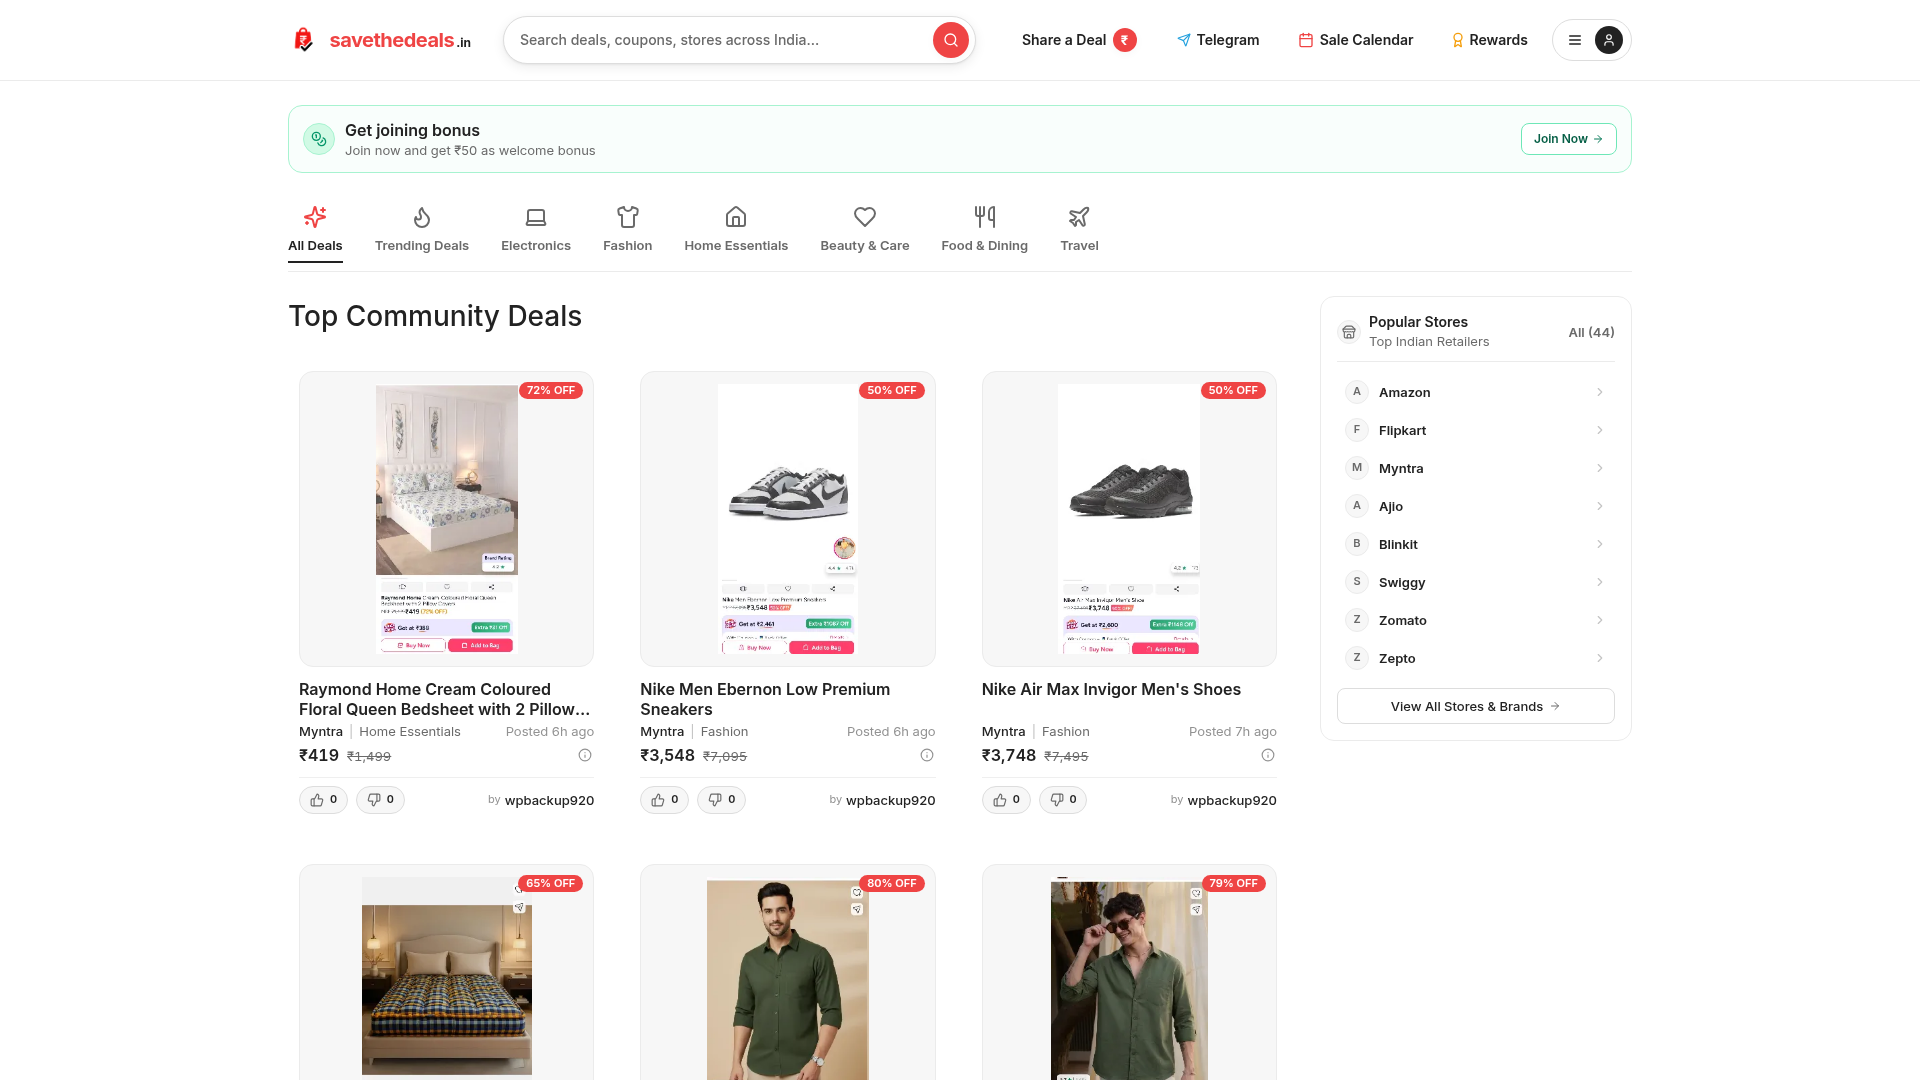This screenshot has width=1920, height=1080.
Task: Click All (44) stores link
Action: coord(1591,332)
